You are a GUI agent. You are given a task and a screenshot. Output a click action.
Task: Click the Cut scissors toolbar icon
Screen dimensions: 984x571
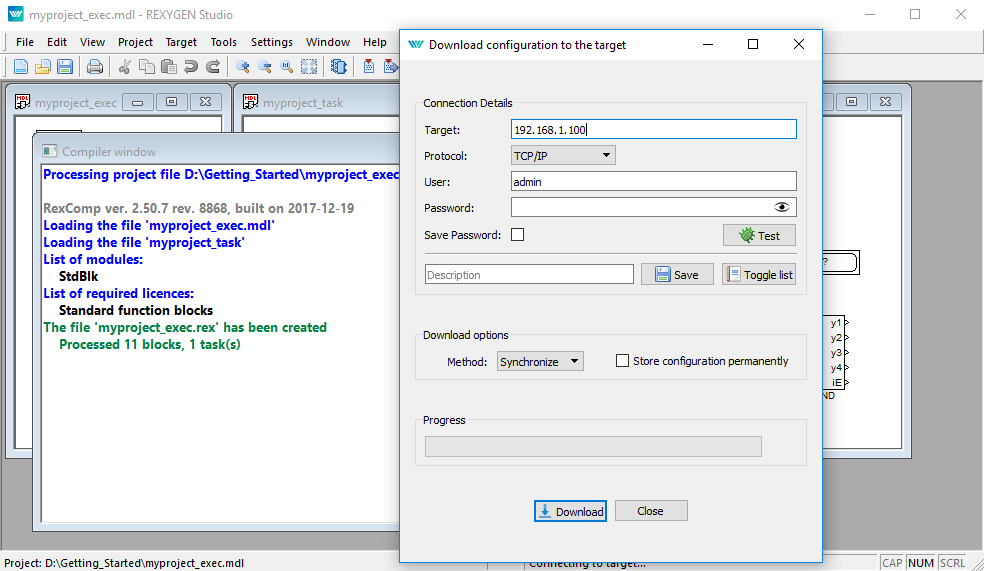click(x=124, y=67)
